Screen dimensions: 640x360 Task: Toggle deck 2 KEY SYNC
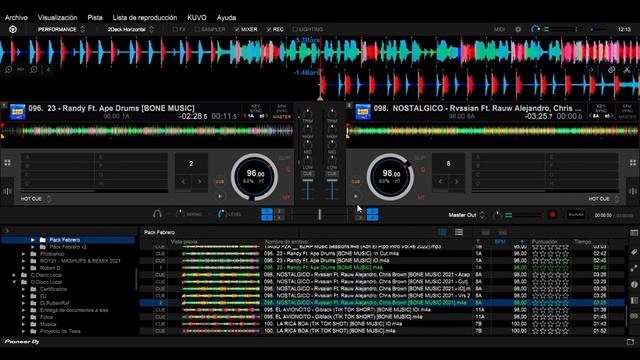click(601, 109)
